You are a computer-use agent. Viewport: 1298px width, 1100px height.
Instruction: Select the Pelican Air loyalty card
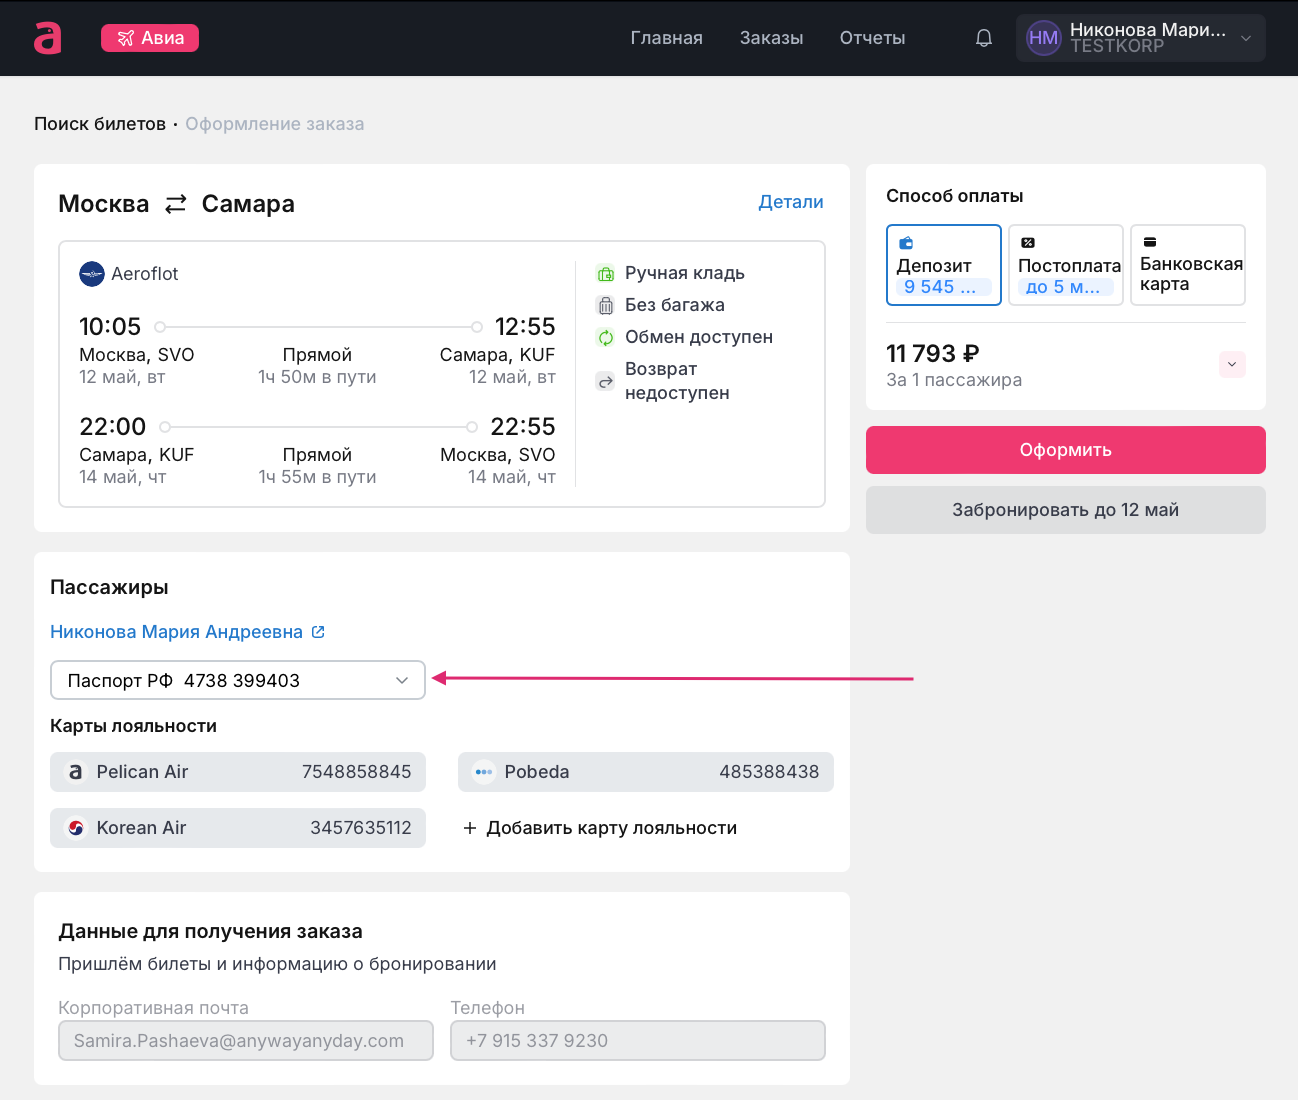(x=238, y=772)
